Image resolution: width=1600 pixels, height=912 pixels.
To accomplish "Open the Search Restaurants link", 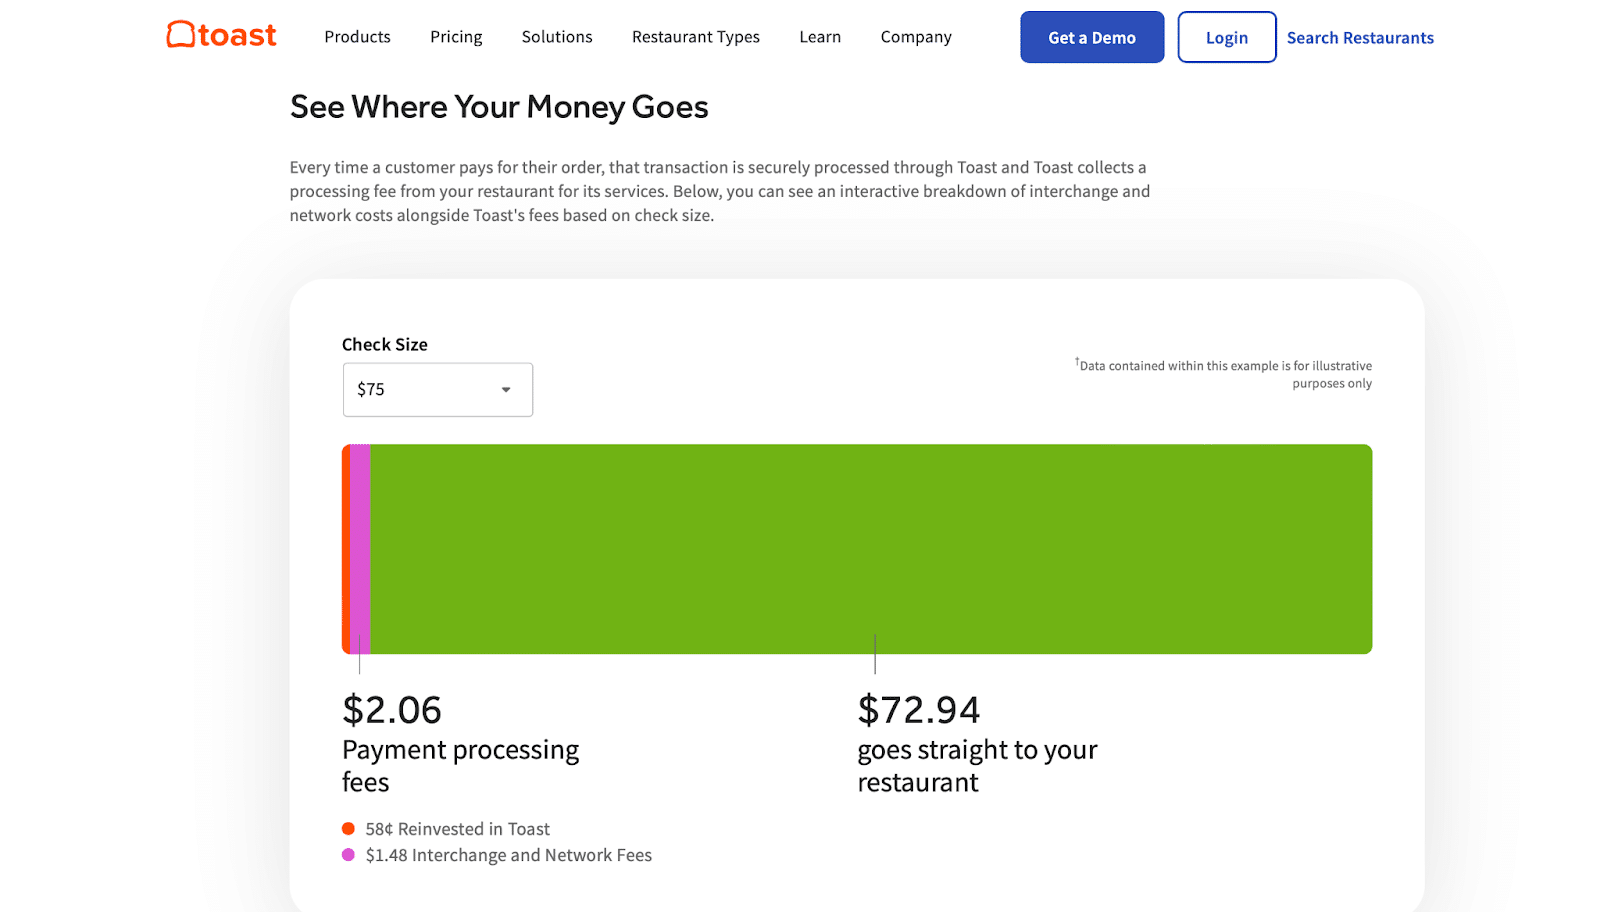I will click(1360, 38).
